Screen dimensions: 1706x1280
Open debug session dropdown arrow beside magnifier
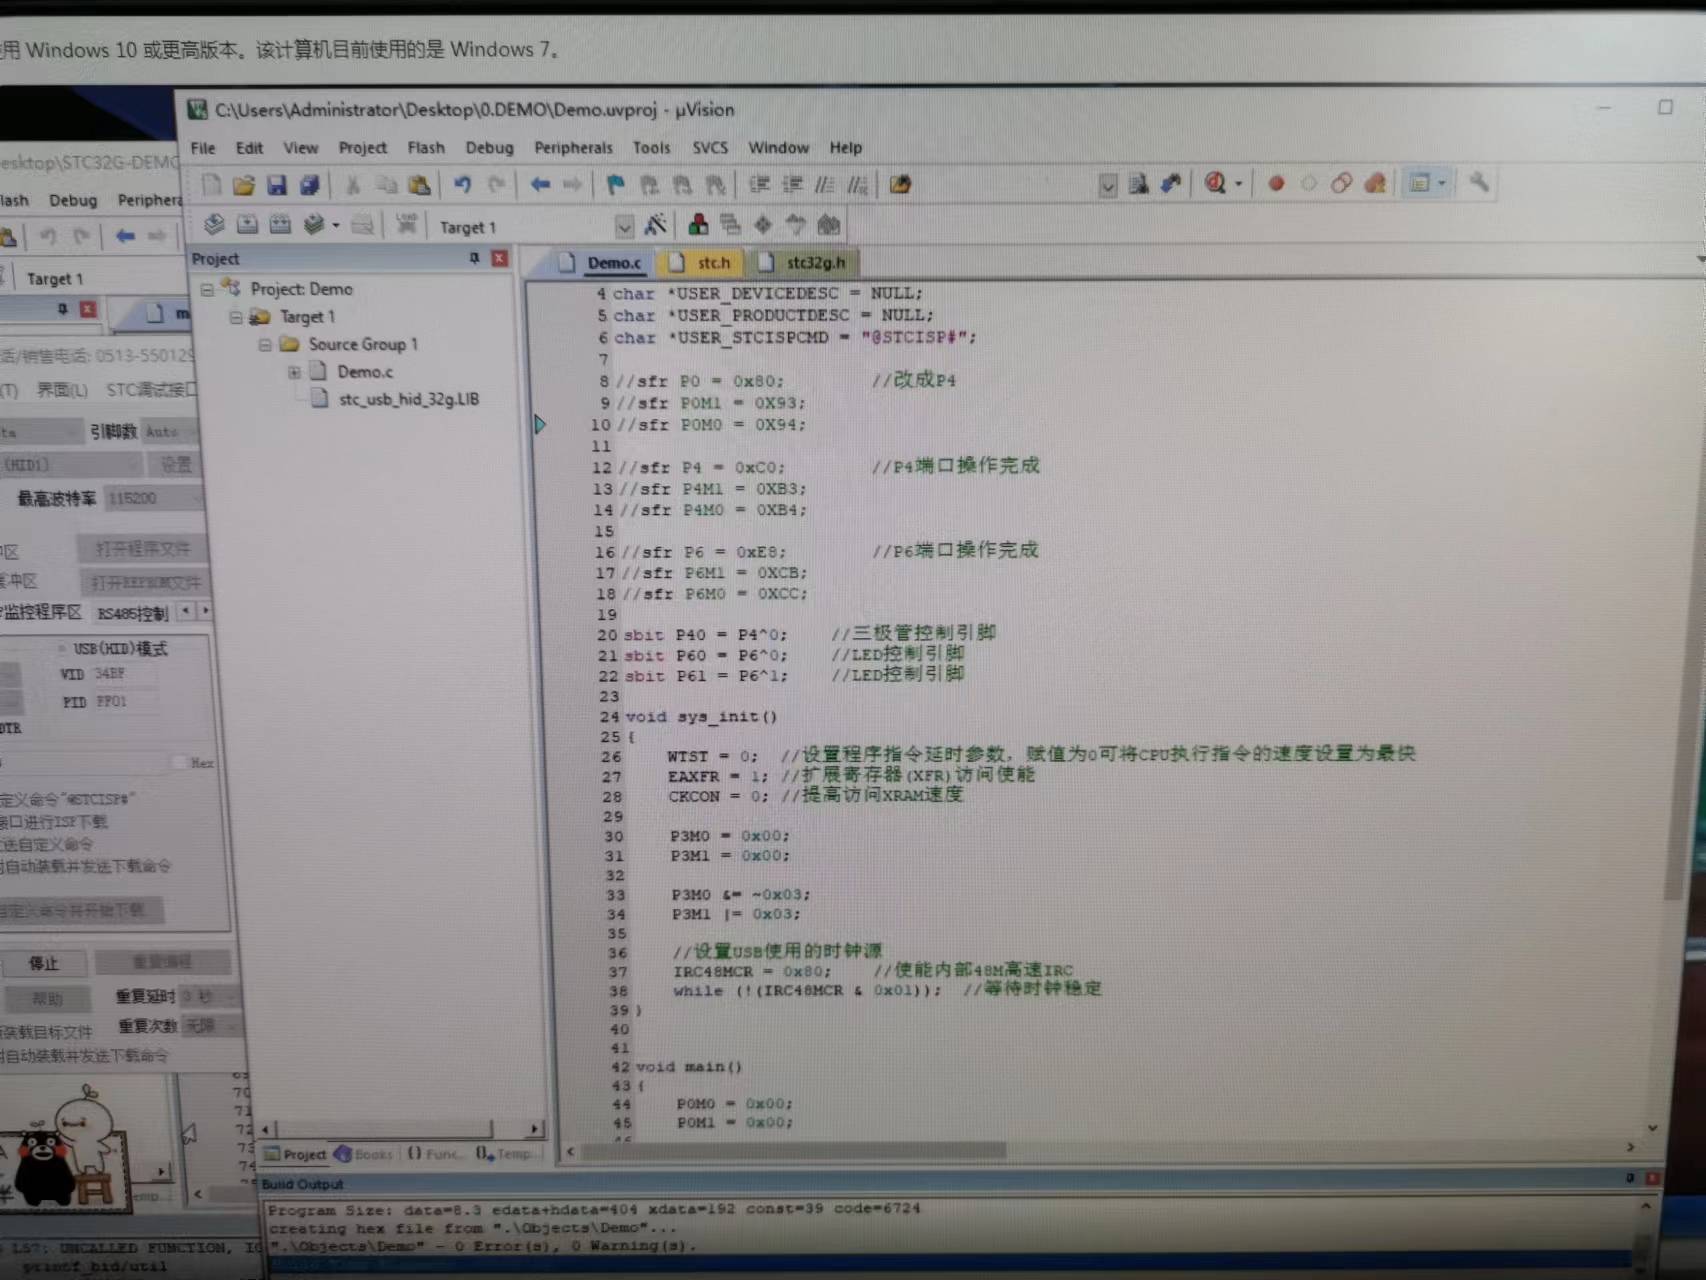pos(1239,184)
